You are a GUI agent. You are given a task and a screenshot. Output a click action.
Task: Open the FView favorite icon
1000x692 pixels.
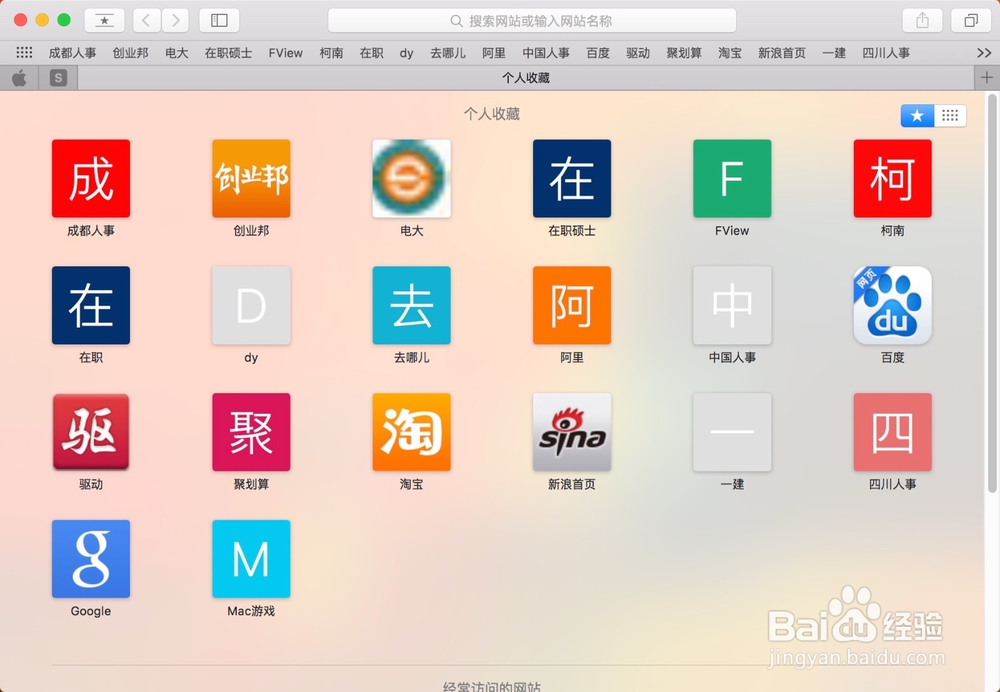click(731, 179)
